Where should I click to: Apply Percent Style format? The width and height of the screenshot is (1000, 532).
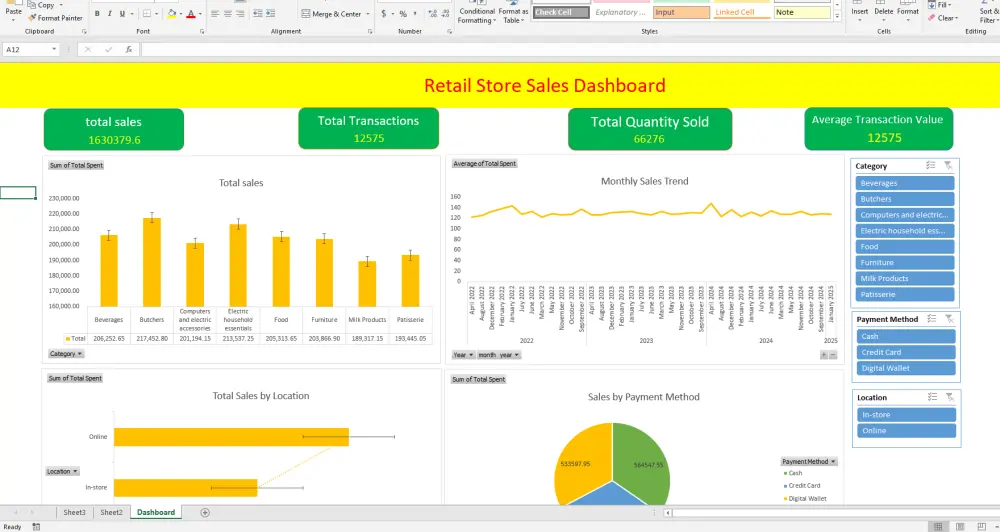[403, 13]
